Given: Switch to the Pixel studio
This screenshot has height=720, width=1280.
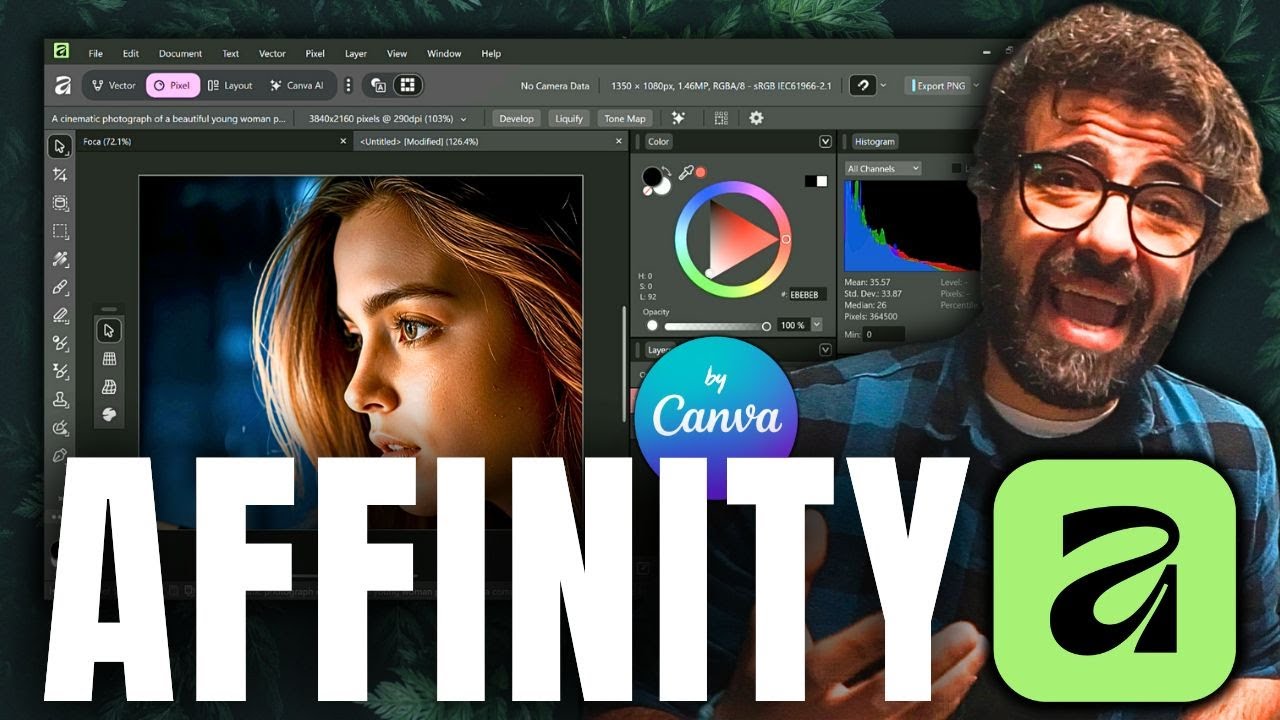Looking at the screenshot, I should 172,86.
